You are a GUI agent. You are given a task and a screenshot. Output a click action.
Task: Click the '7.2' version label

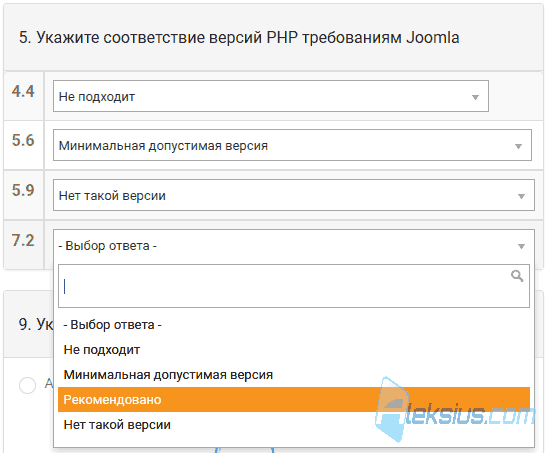click(23, 241)
